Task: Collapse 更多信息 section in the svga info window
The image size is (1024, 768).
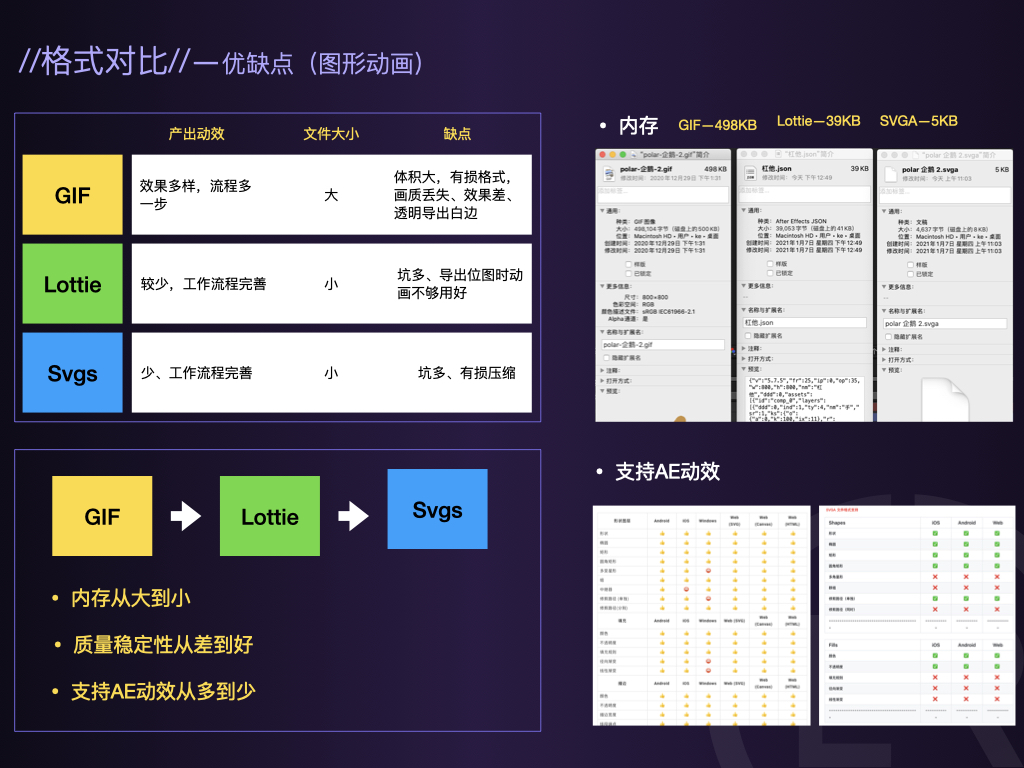Action: (884, 287)
